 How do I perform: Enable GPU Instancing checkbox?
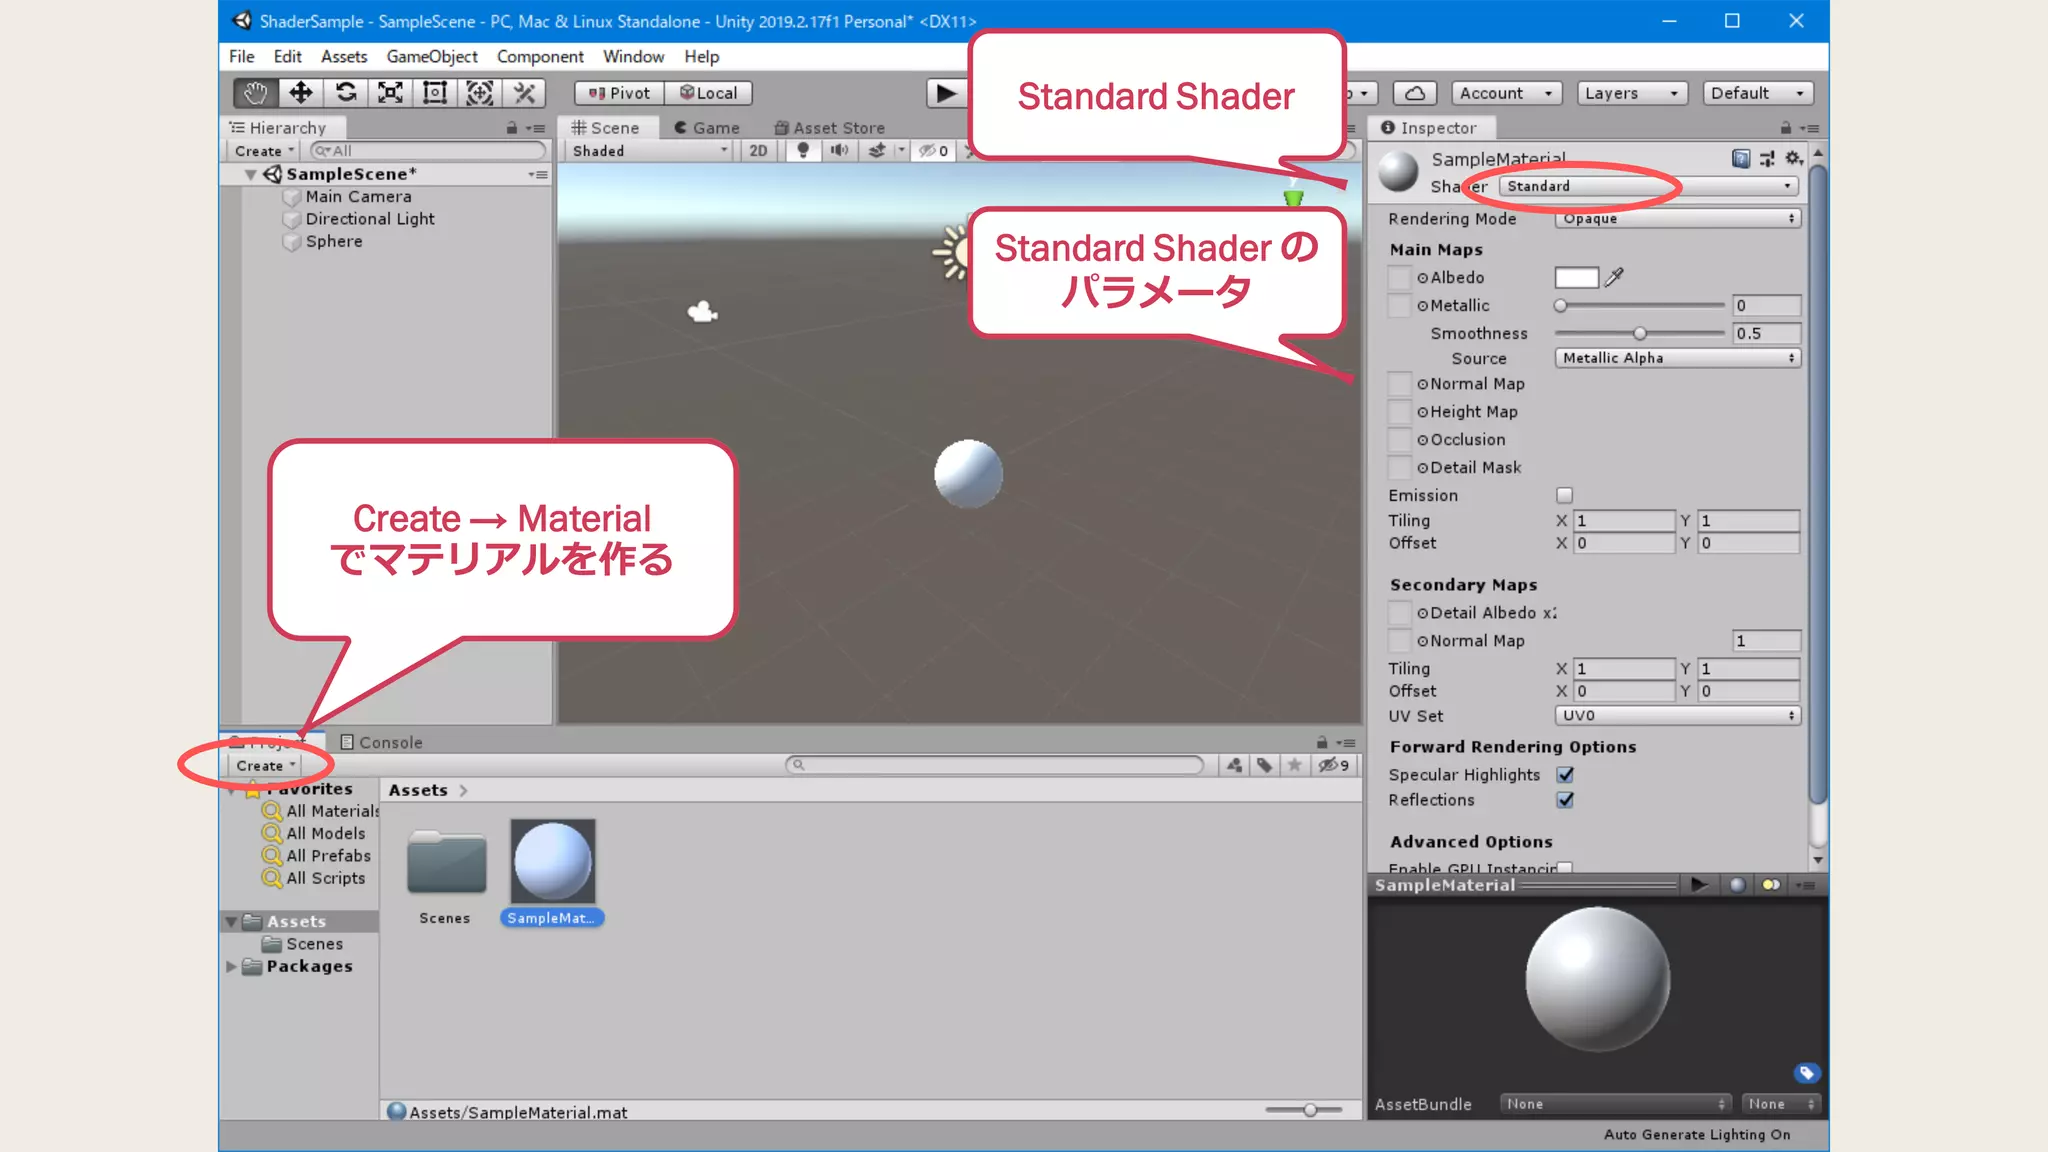tap(1565, 868)
